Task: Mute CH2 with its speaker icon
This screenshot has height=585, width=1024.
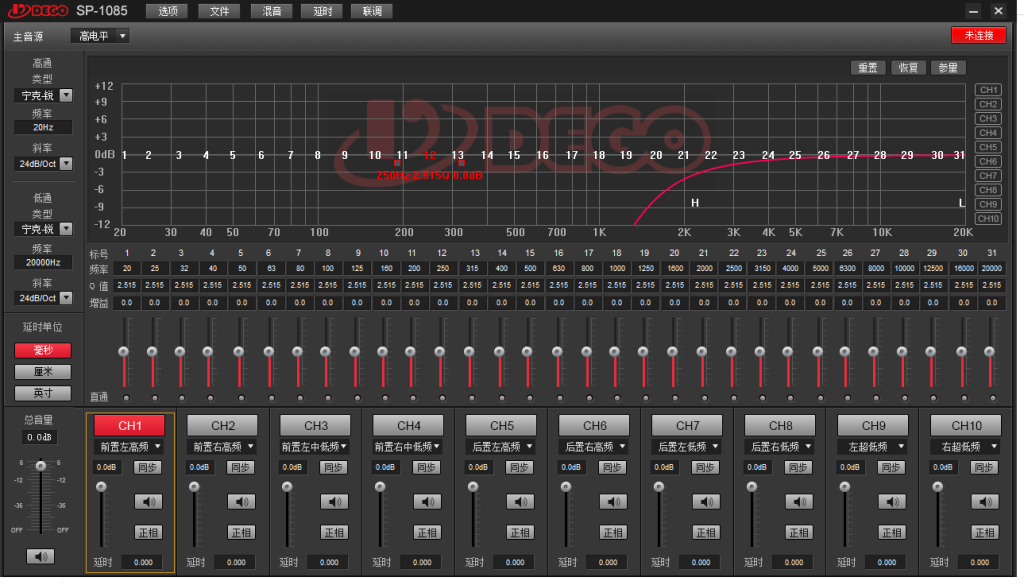Action: (242, 501)
